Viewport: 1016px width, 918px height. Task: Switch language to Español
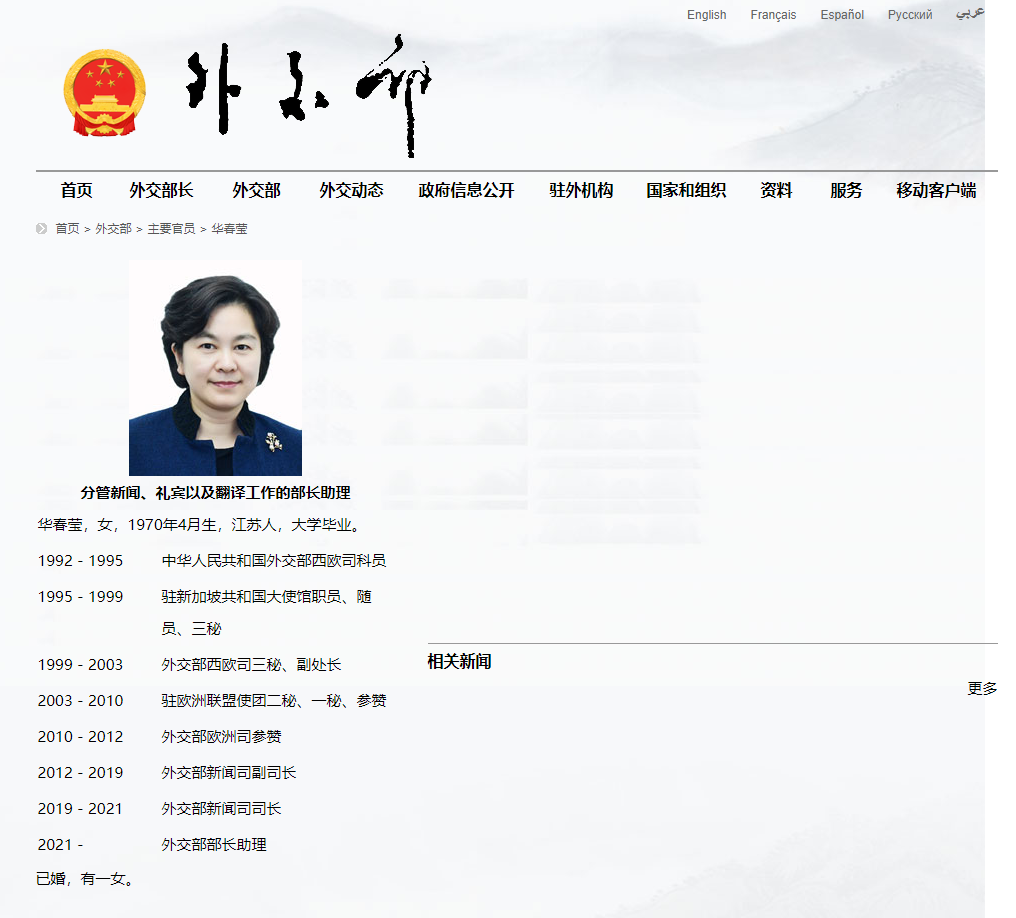point(842,15)
